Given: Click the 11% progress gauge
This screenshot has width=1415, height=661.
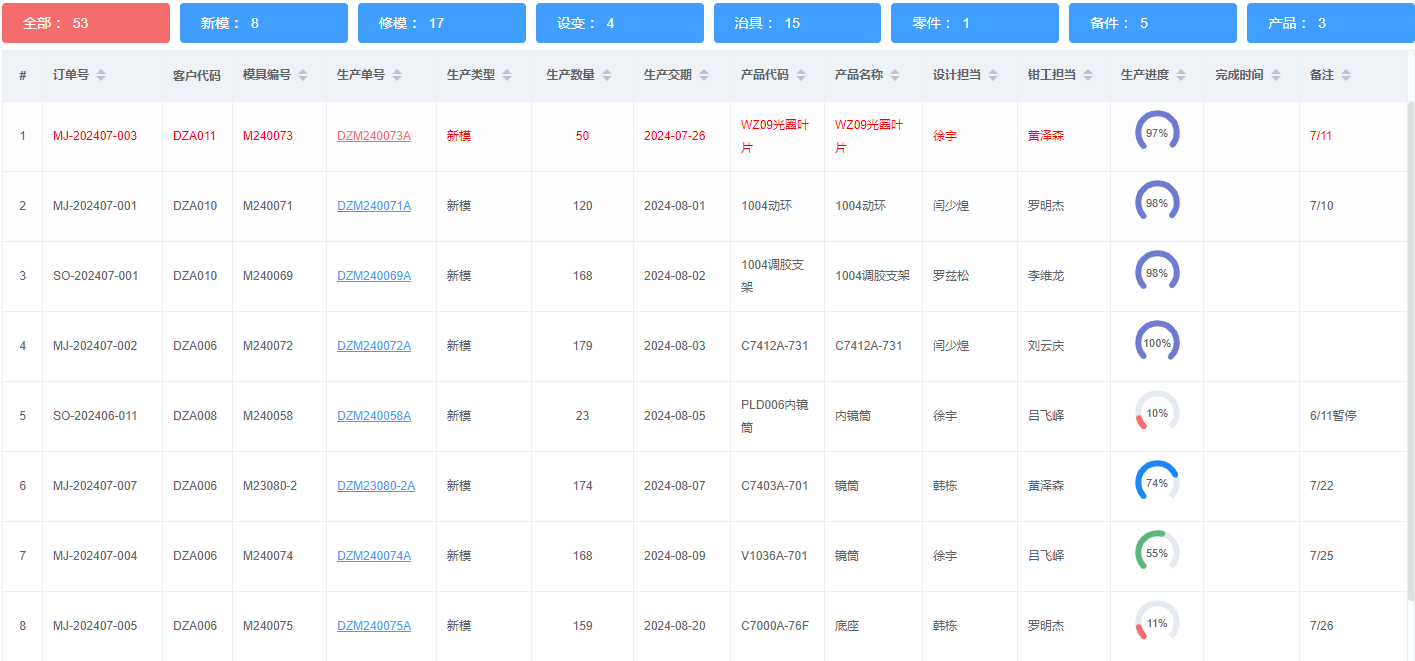Looking at the screenshot, I should (x=1157, y=622).
